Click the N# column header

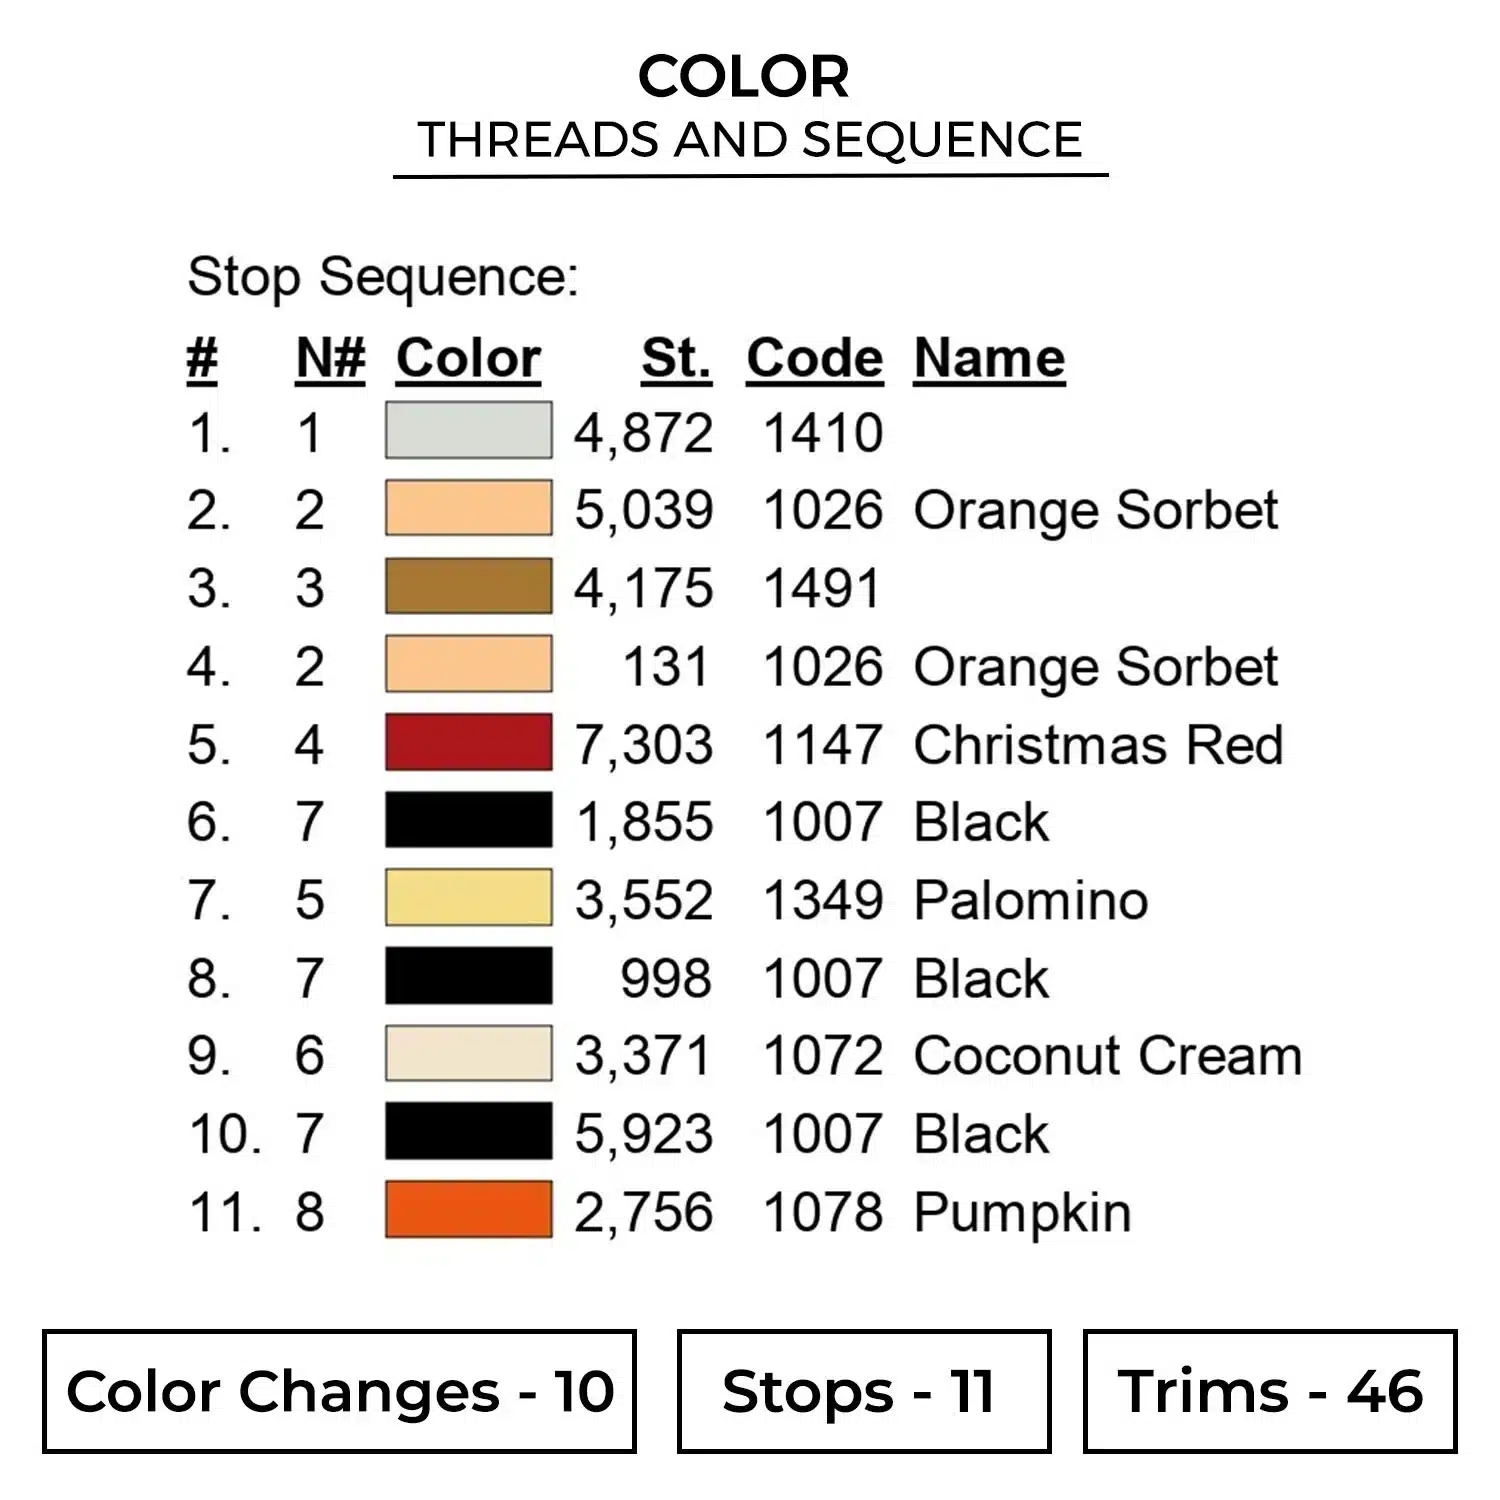click(x=330, y=358)
